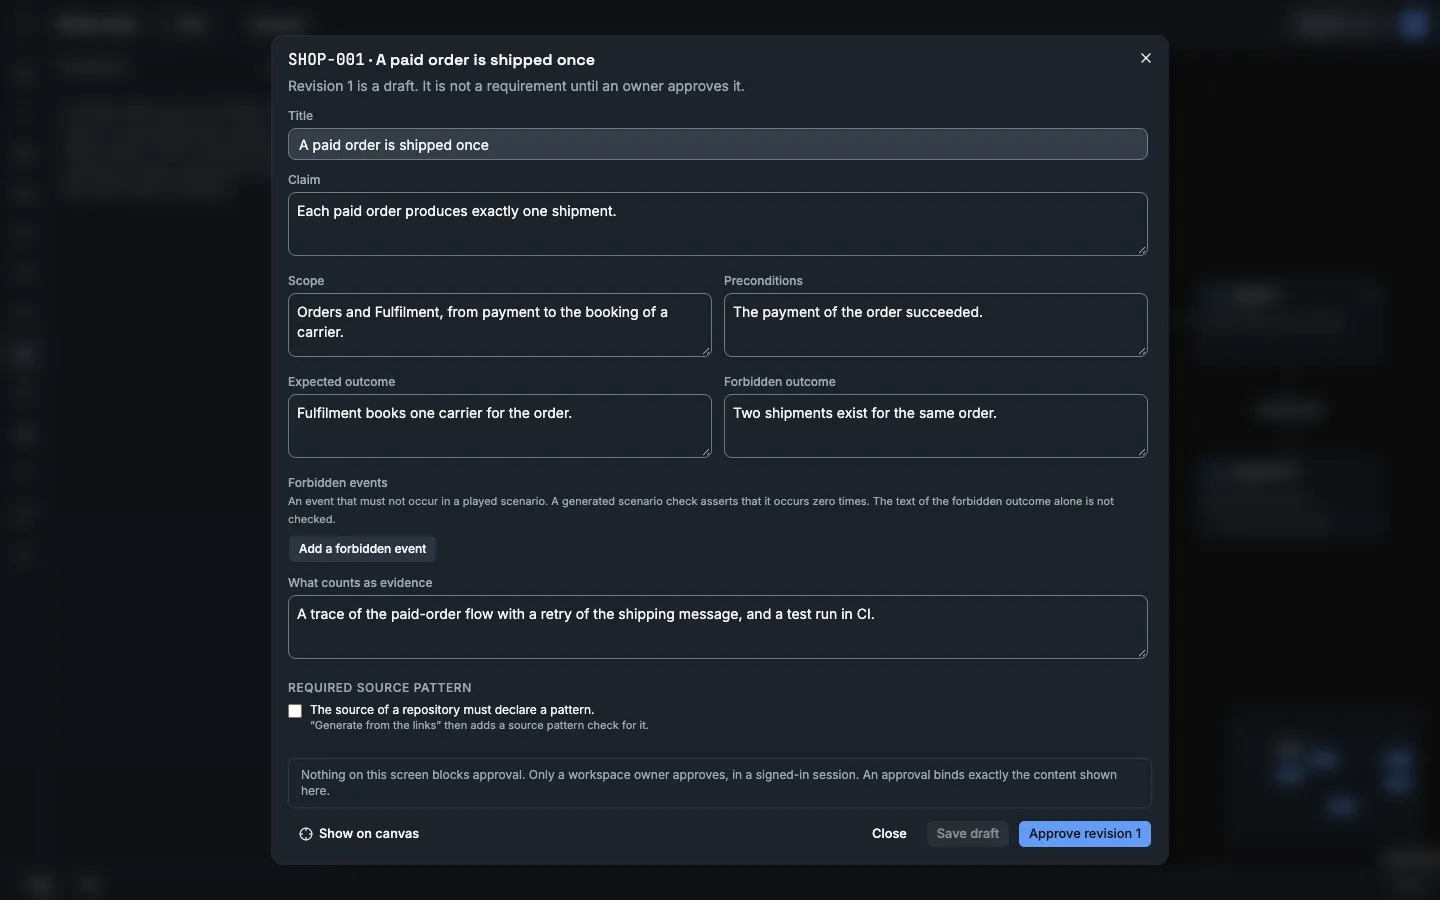The width and height of the screenshot is (1440, 900).
Task: Click the Scope text area
Action: (x=500, y=325)
